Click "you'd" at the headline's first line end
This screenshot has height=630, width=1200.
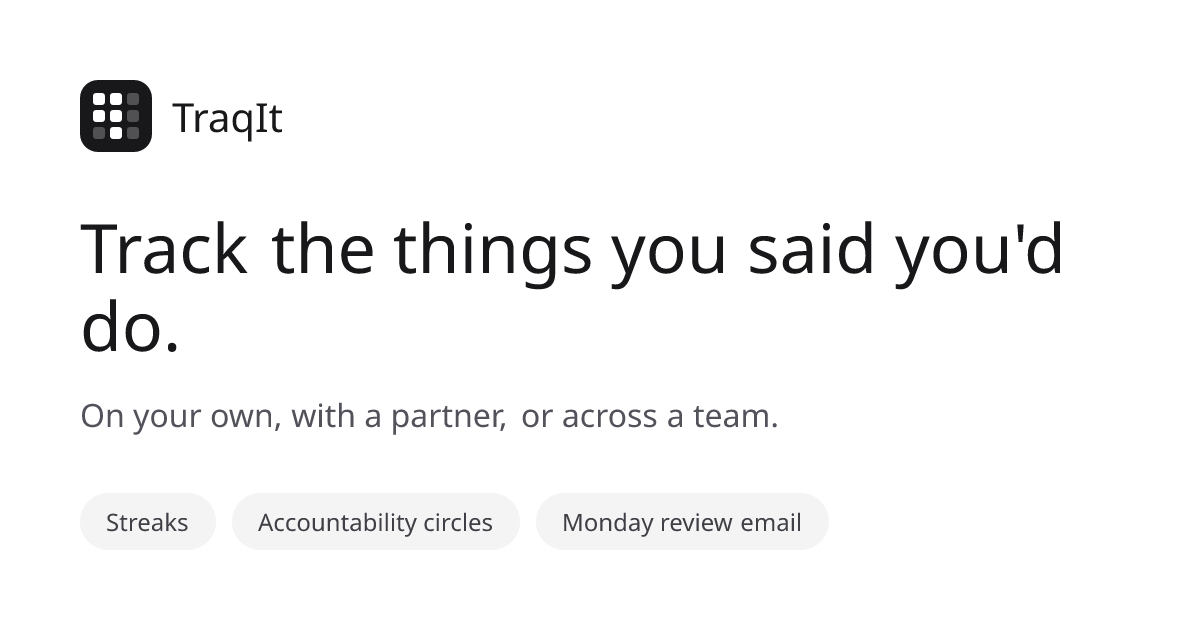pyautogui.click(x=979, y=251)
